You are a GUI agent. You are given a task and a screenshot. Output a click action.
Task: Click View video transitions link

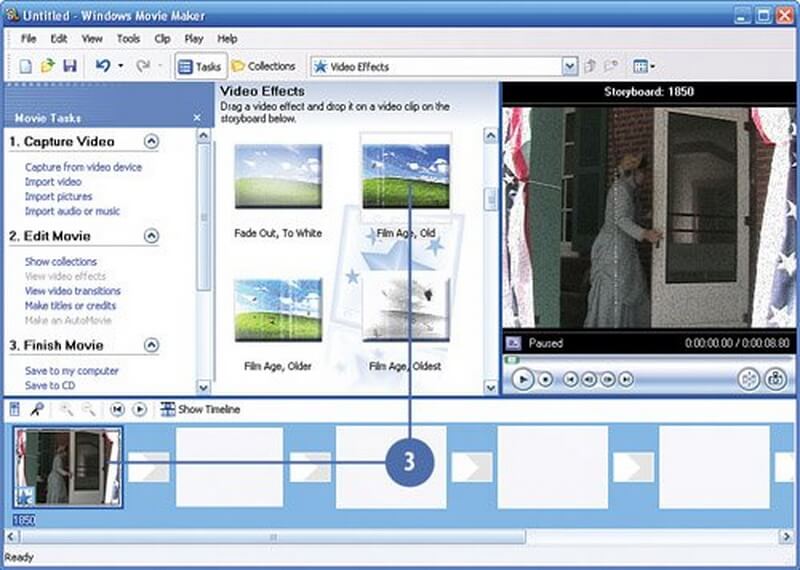point(73,291)
